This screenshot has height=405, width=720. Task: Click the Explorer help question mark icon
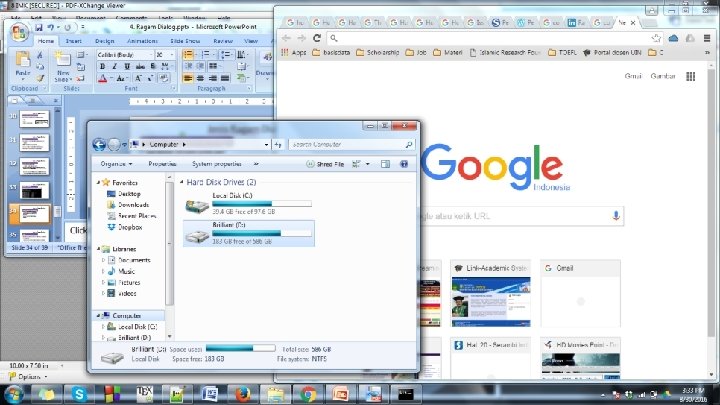coord(404,164)
